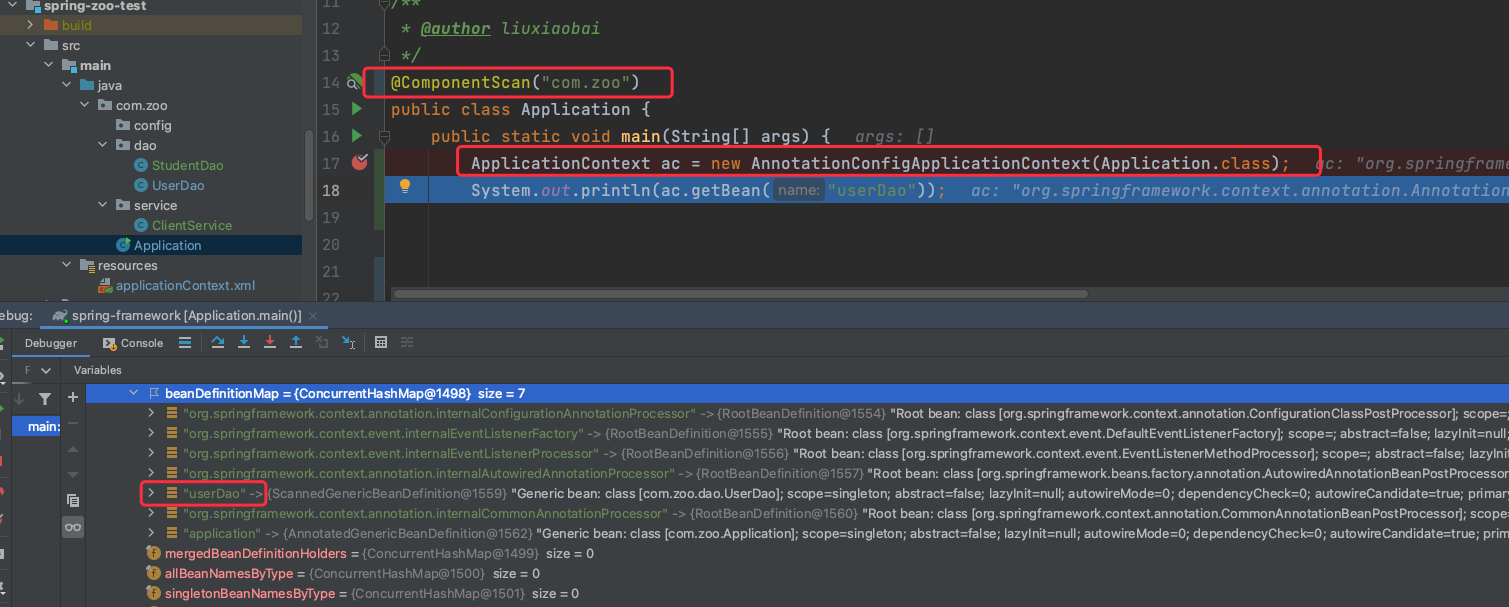Toggle the glasses watches icon in debugger

(x=73, y=527)
